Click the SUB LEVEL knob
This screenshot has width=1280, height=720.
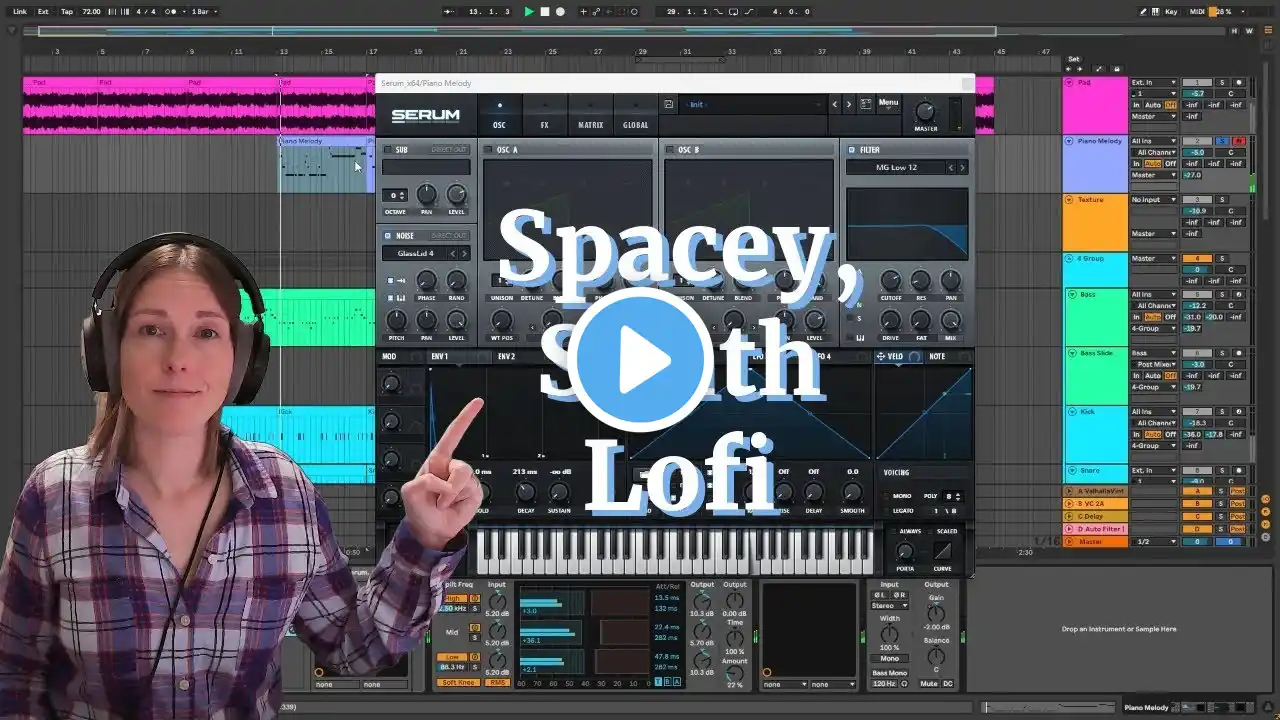click(x=456, y=194)
